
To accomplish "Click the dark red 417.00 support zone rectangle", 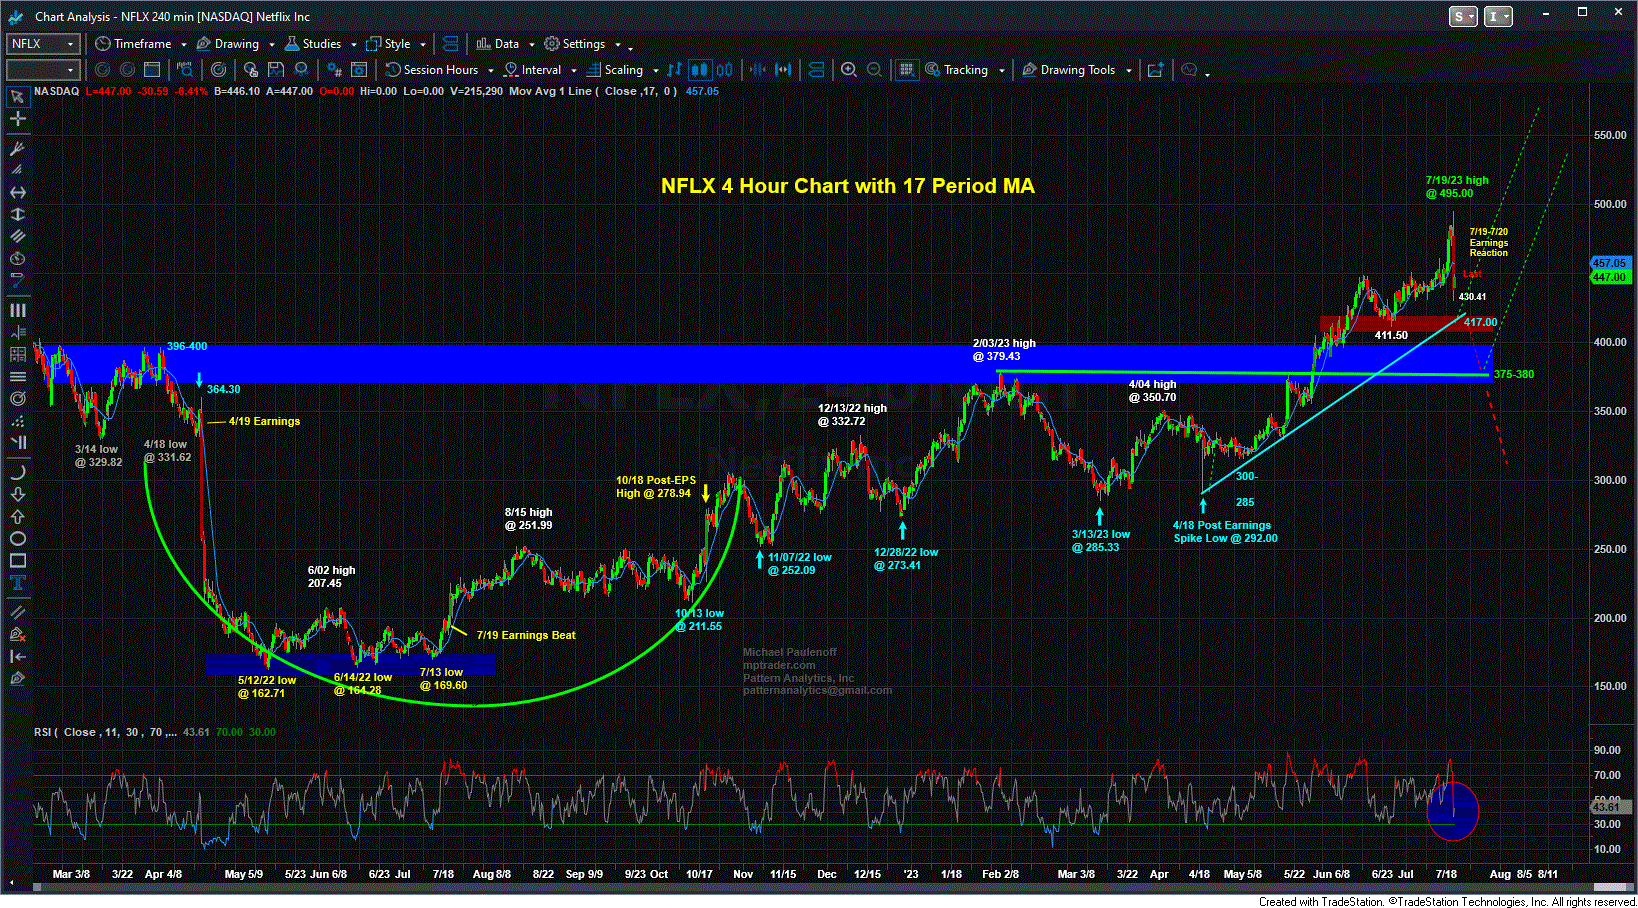I will (1408, 324).
